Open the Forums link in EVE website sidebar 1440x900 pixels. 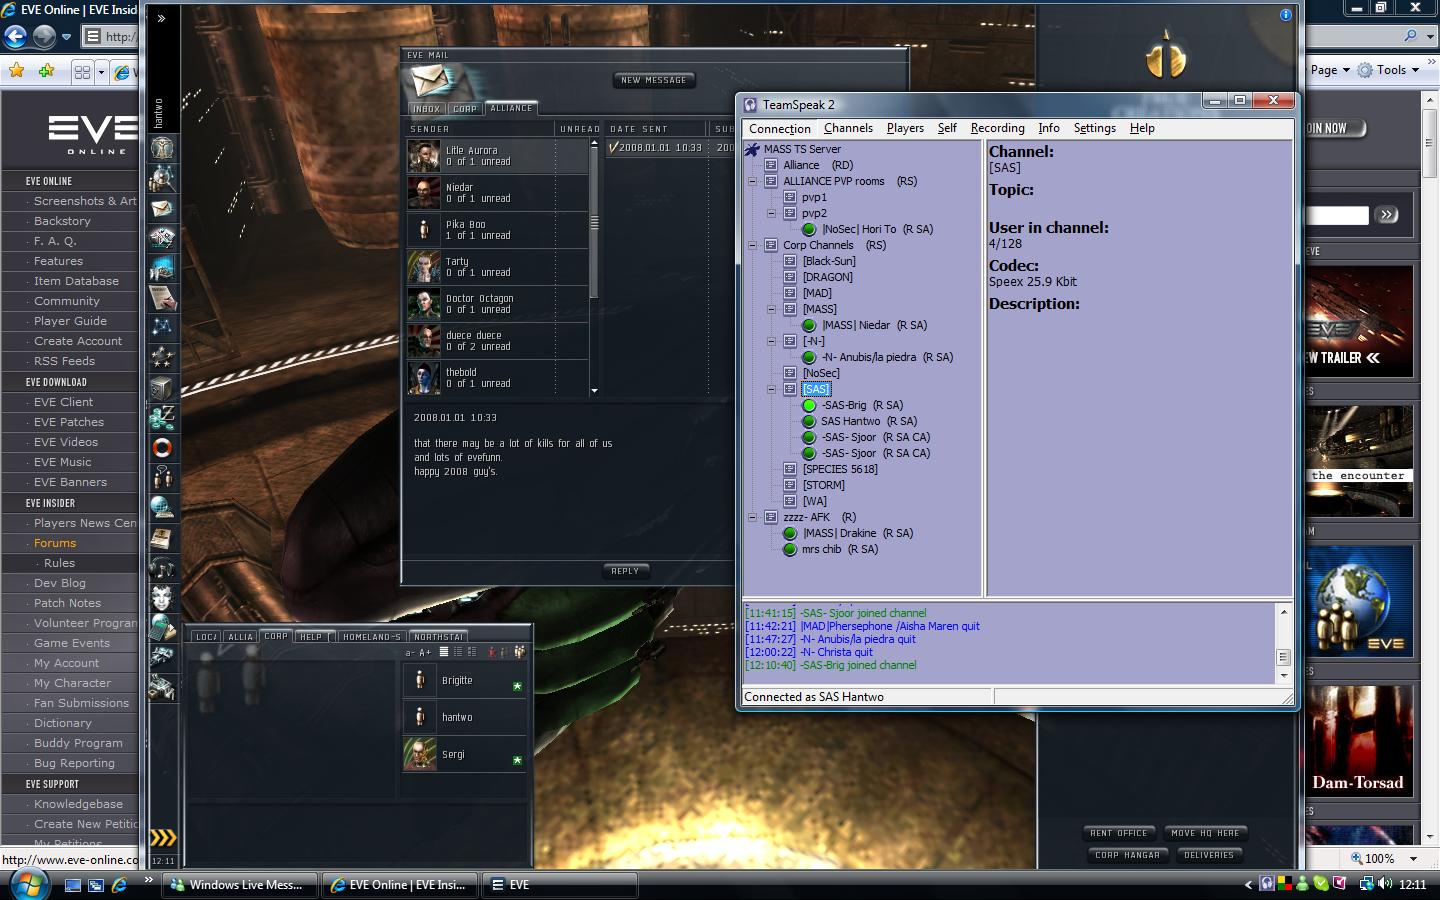(55, 543)
